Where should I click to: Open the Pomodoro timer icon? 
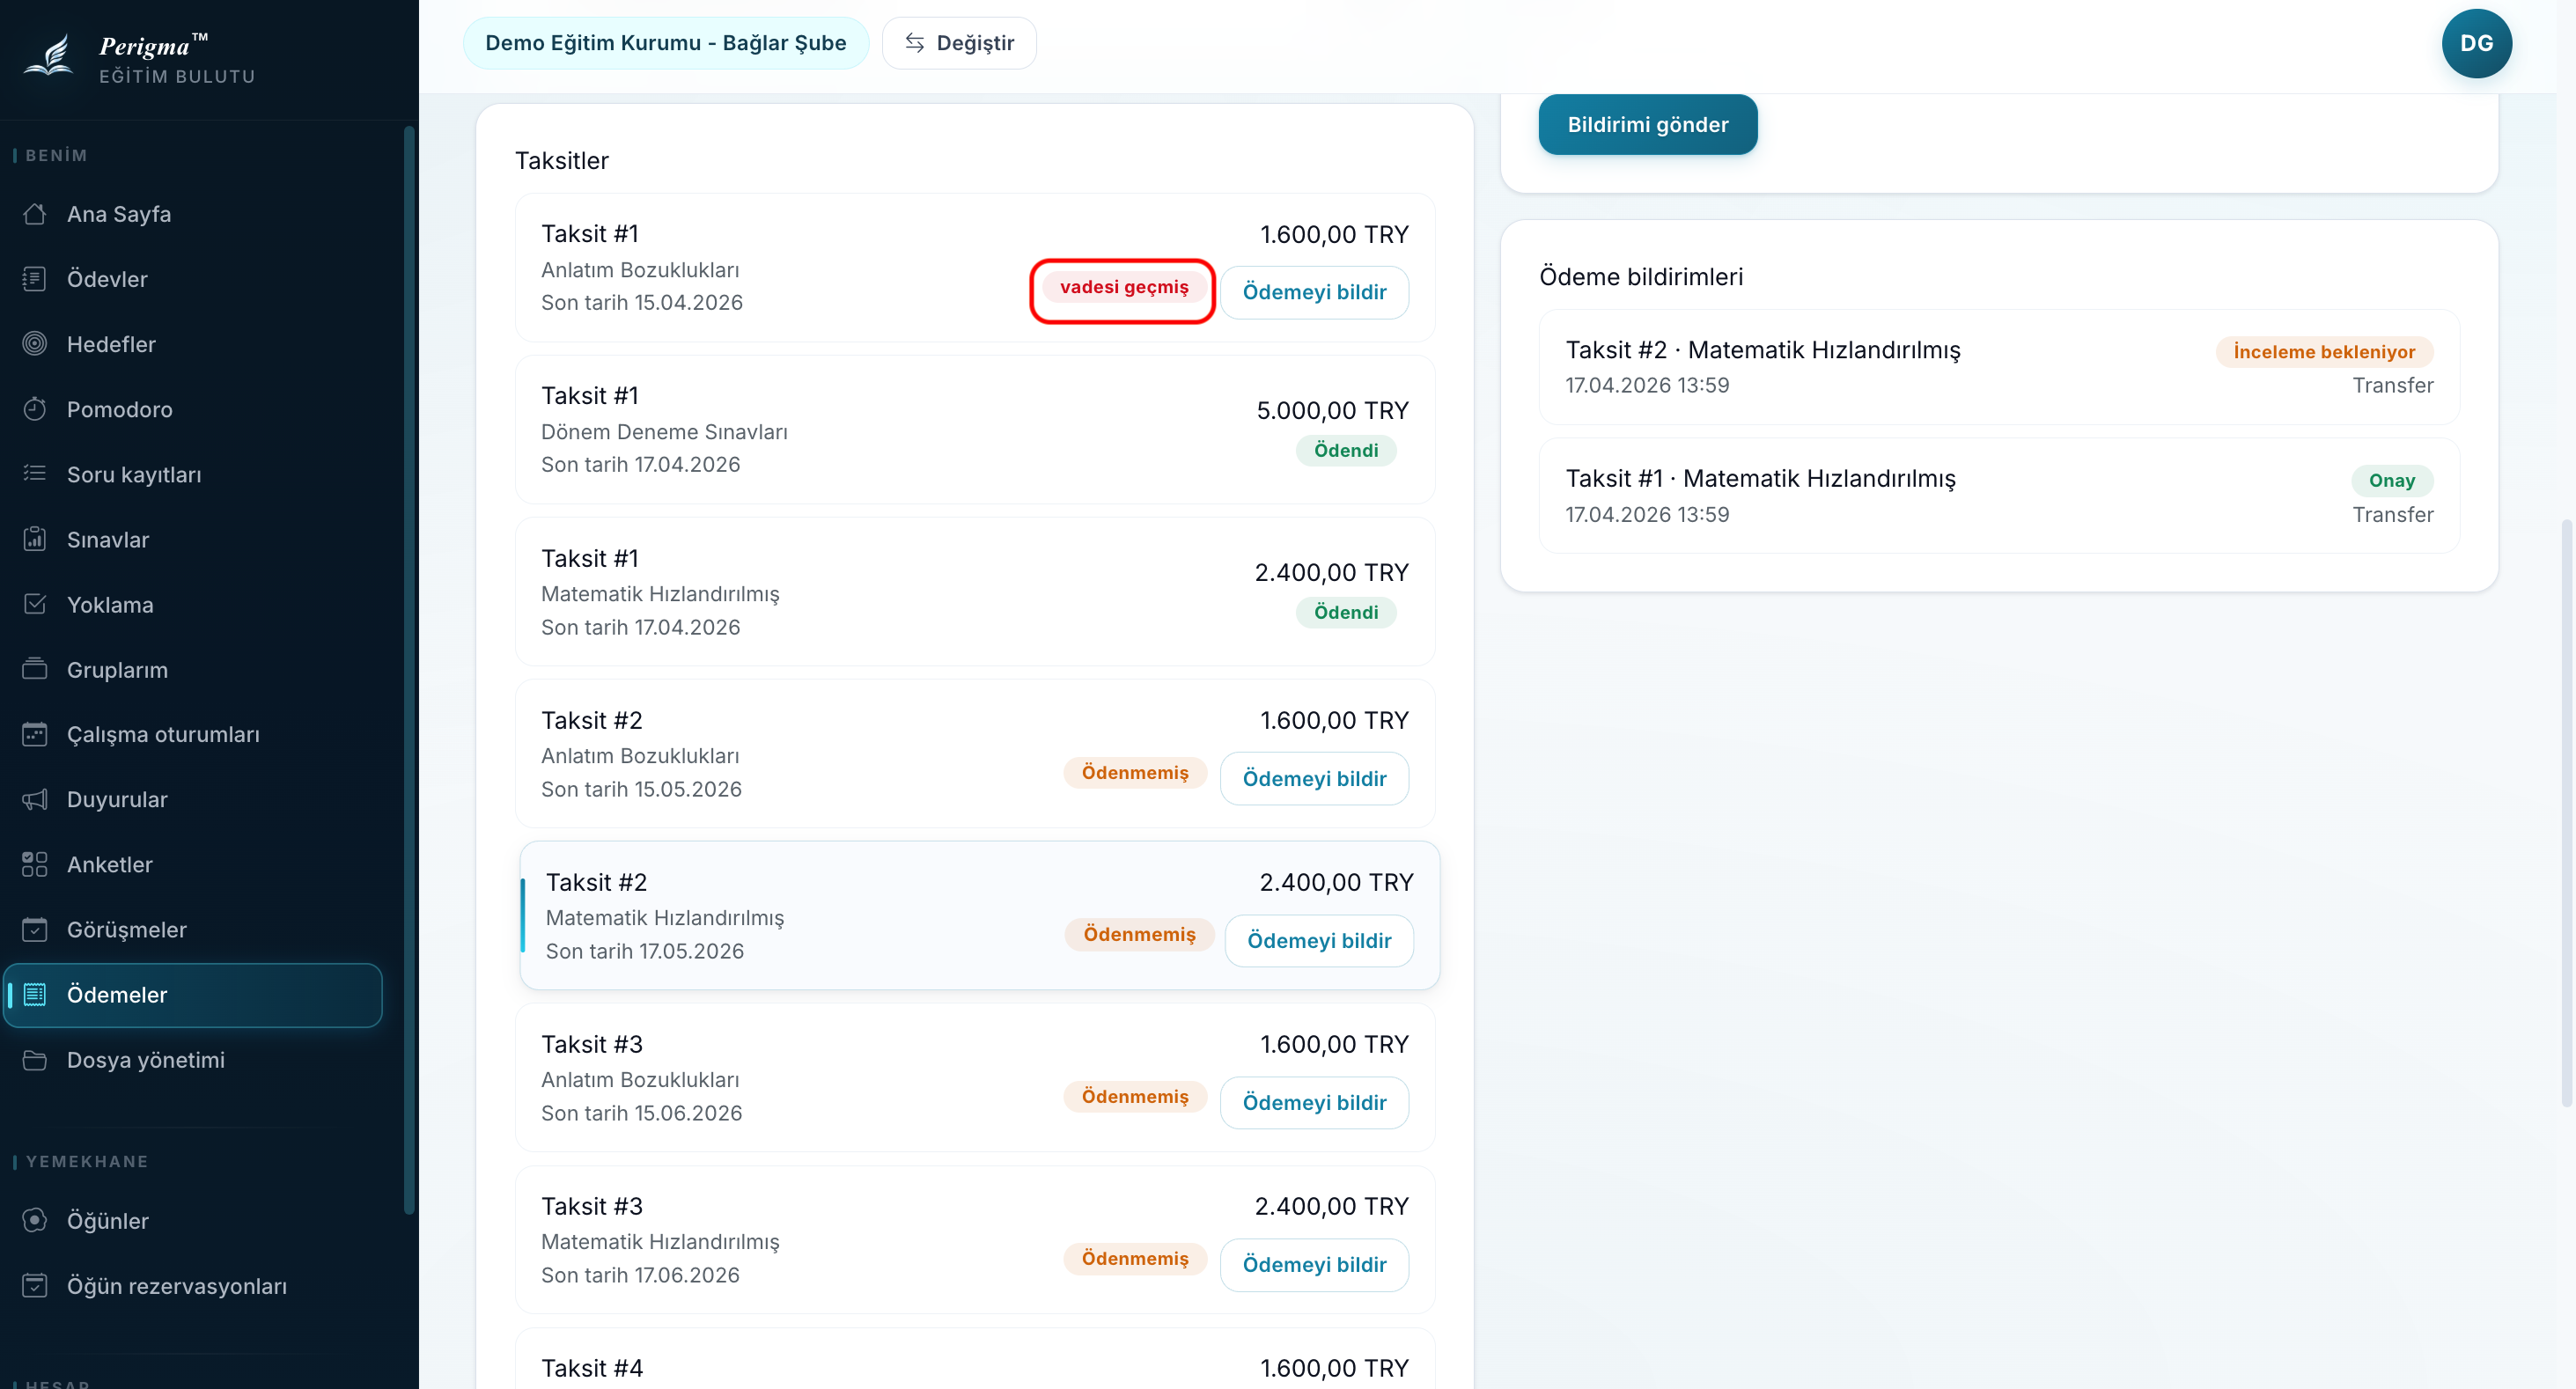point(35,409)
